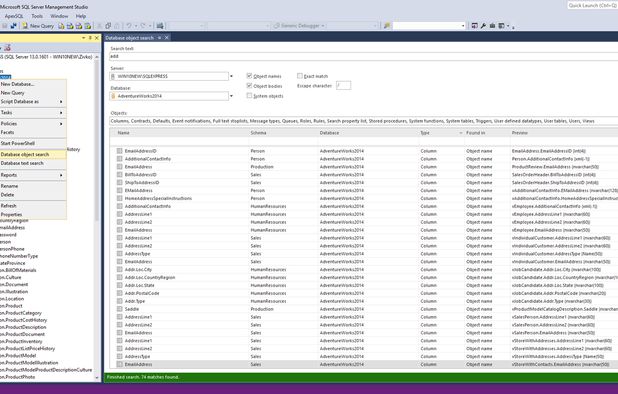Choose Rename from context menu
Image resolution: width=618 pixels, height=394 pixels.
33,186
